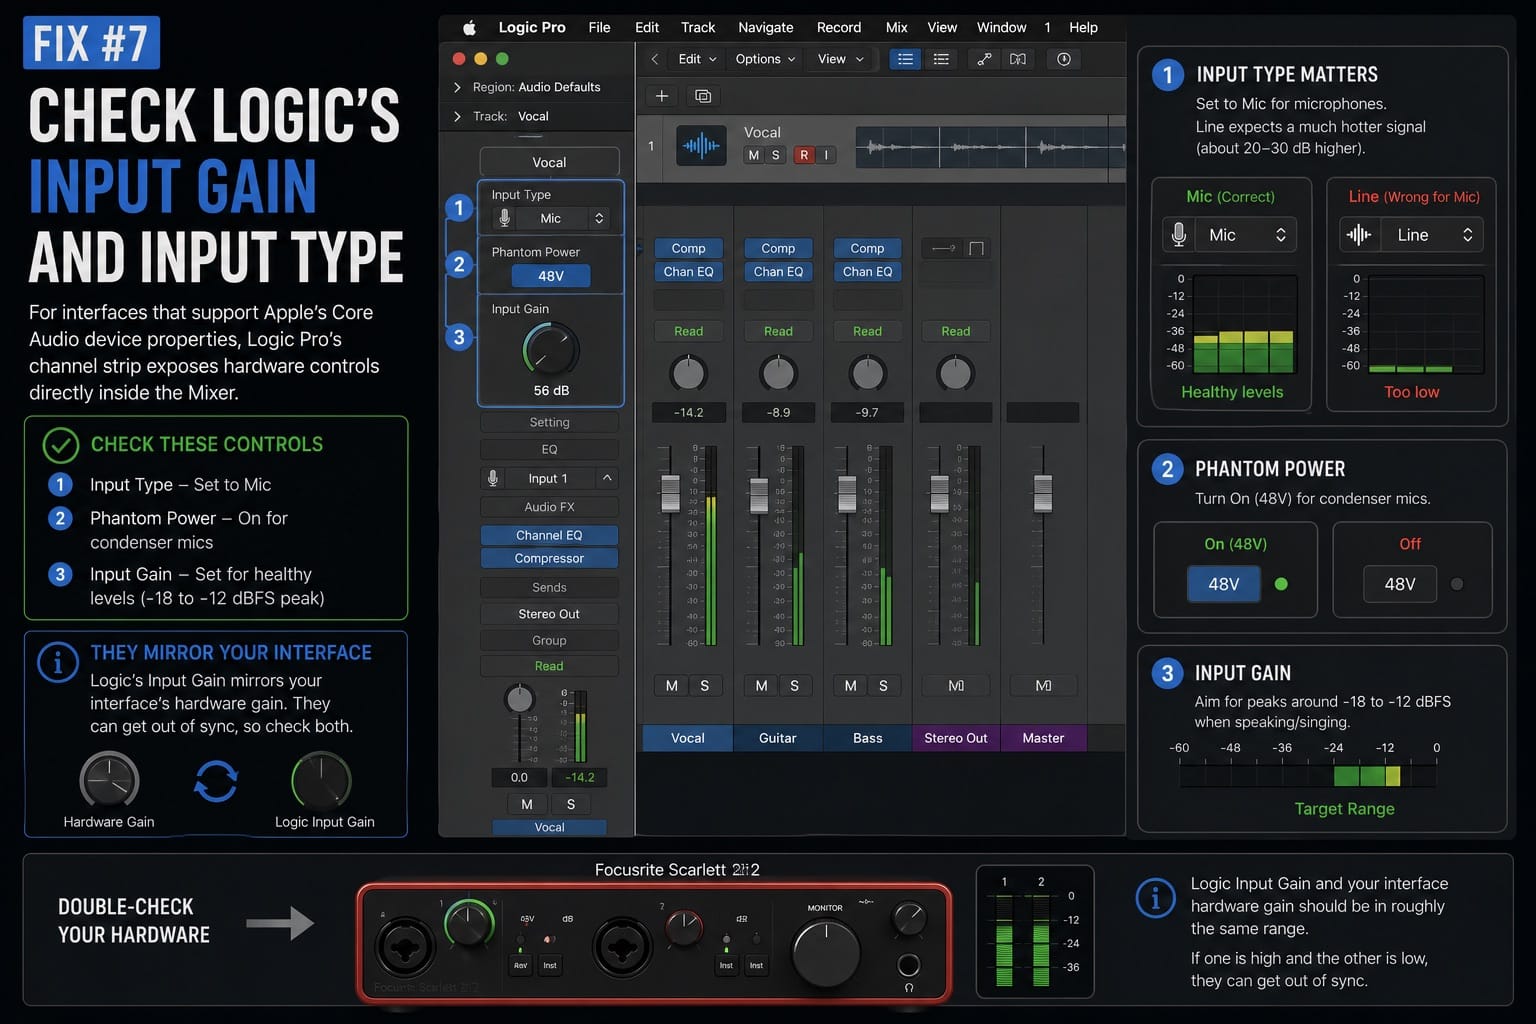Viewport: 1536px width, 1024px height.
Task: Adjust pan knob on Guitar mixer channel
Action: (778, 373)
